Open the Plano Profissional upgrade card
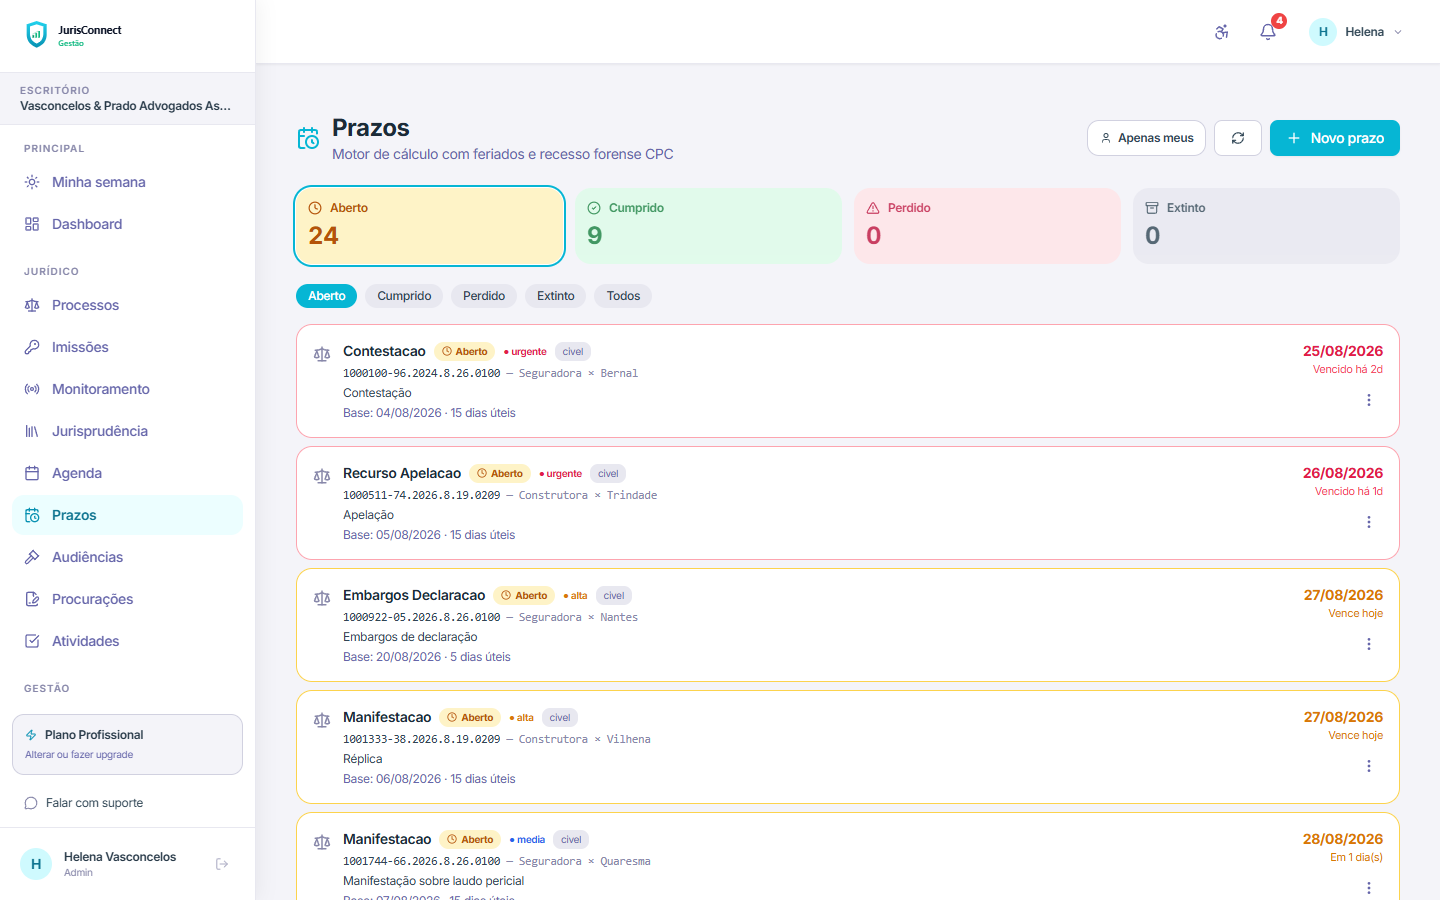This screenshot has height=900, width=1440. point(127,744)
